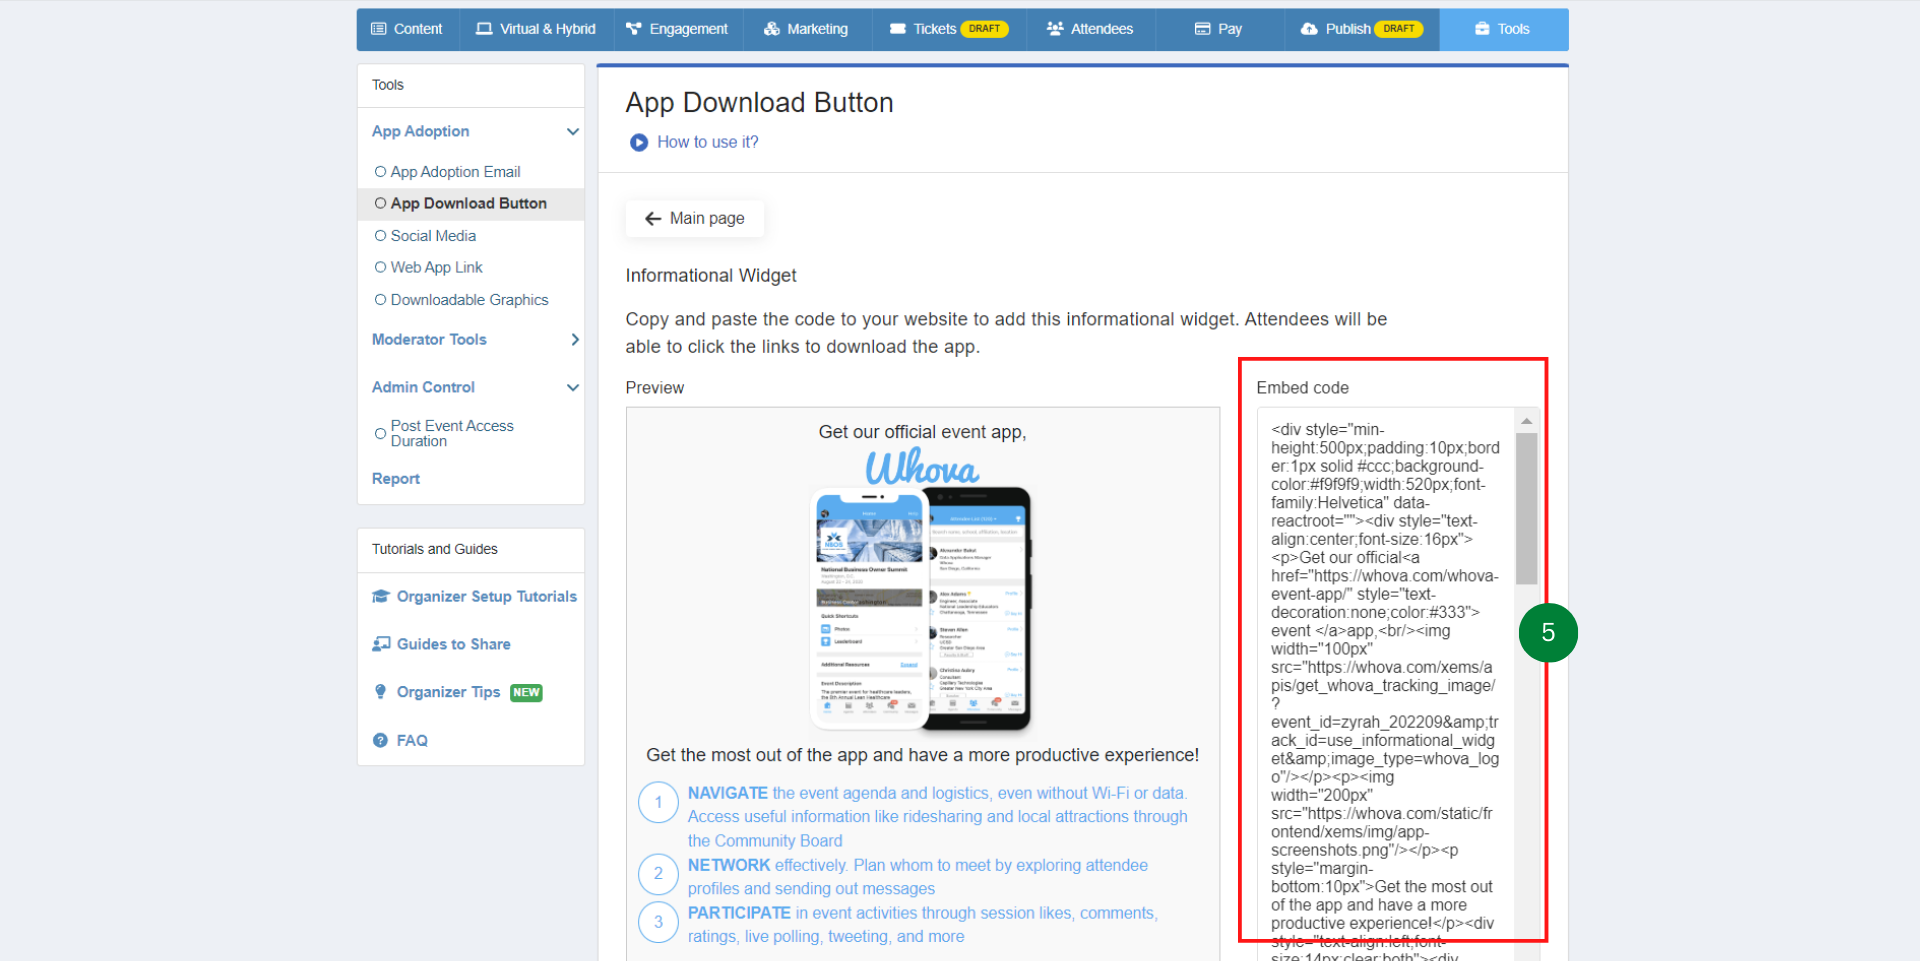1920x961 pixels.
Task: Select the Post Event Access Duration option
Action: click(x=380, y=433)
